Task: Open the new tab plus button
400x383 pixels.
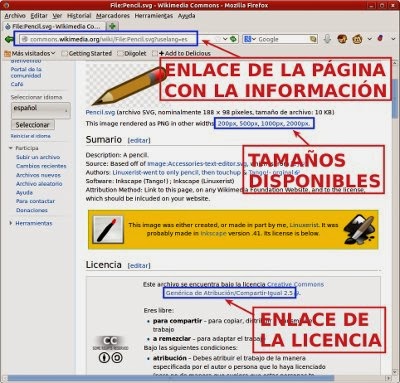Action: point(112,26)
